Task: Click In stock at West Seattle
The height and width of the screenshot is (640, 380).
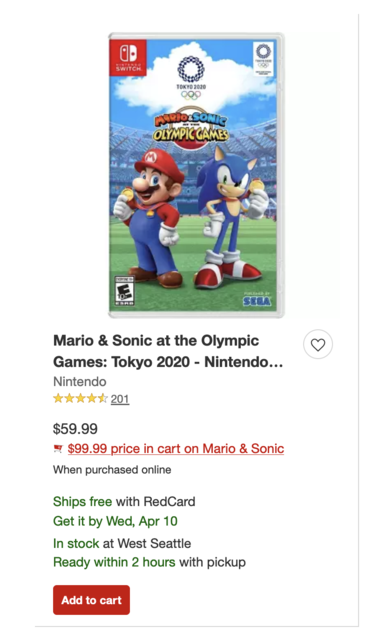Action: click(x=122, y=543)
